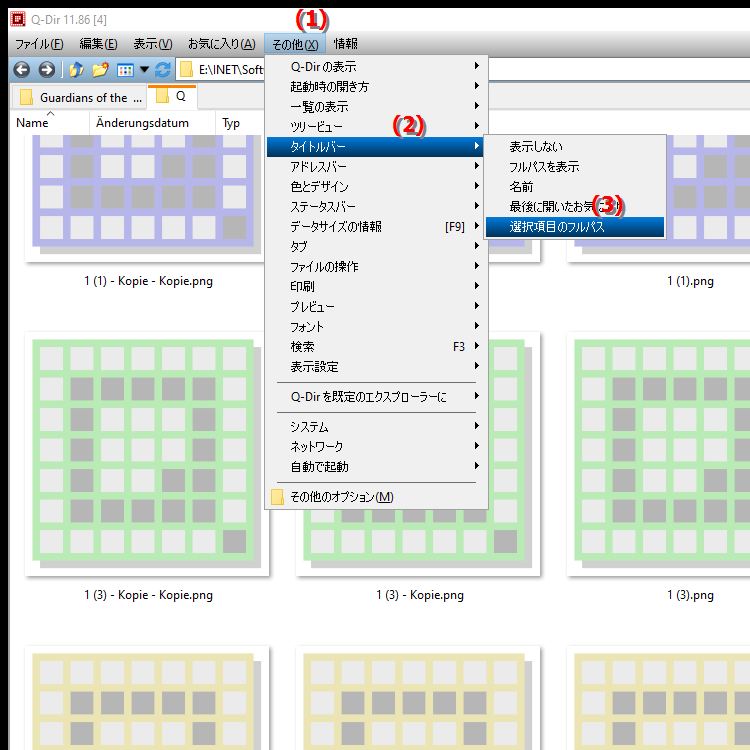Screen dimensions: 750x750
Task: Open the ネットワーク submenu
Action: point(376,447)
